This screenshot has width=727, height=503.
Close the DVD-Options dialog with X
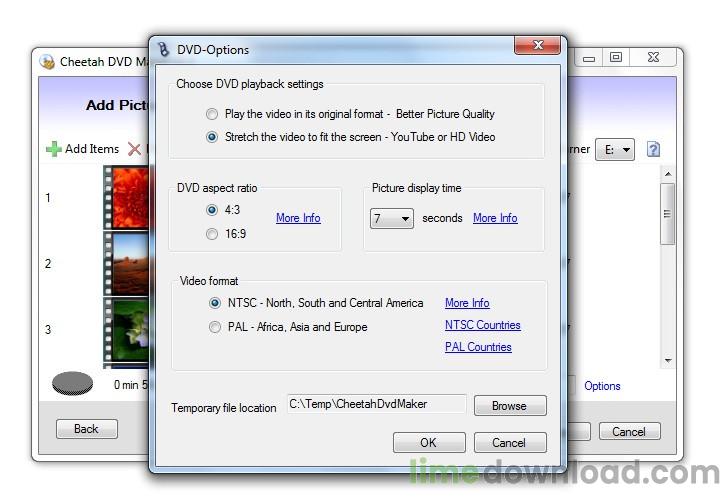(537, 45)
